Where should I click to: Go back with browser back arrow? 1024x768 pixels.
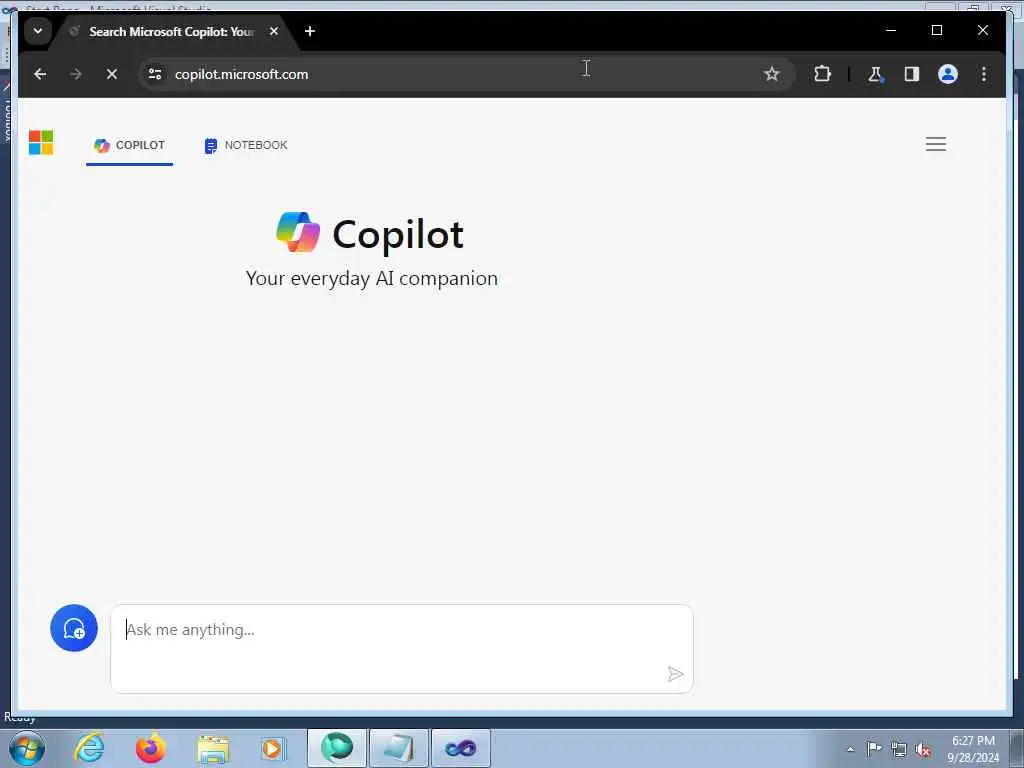40,74
